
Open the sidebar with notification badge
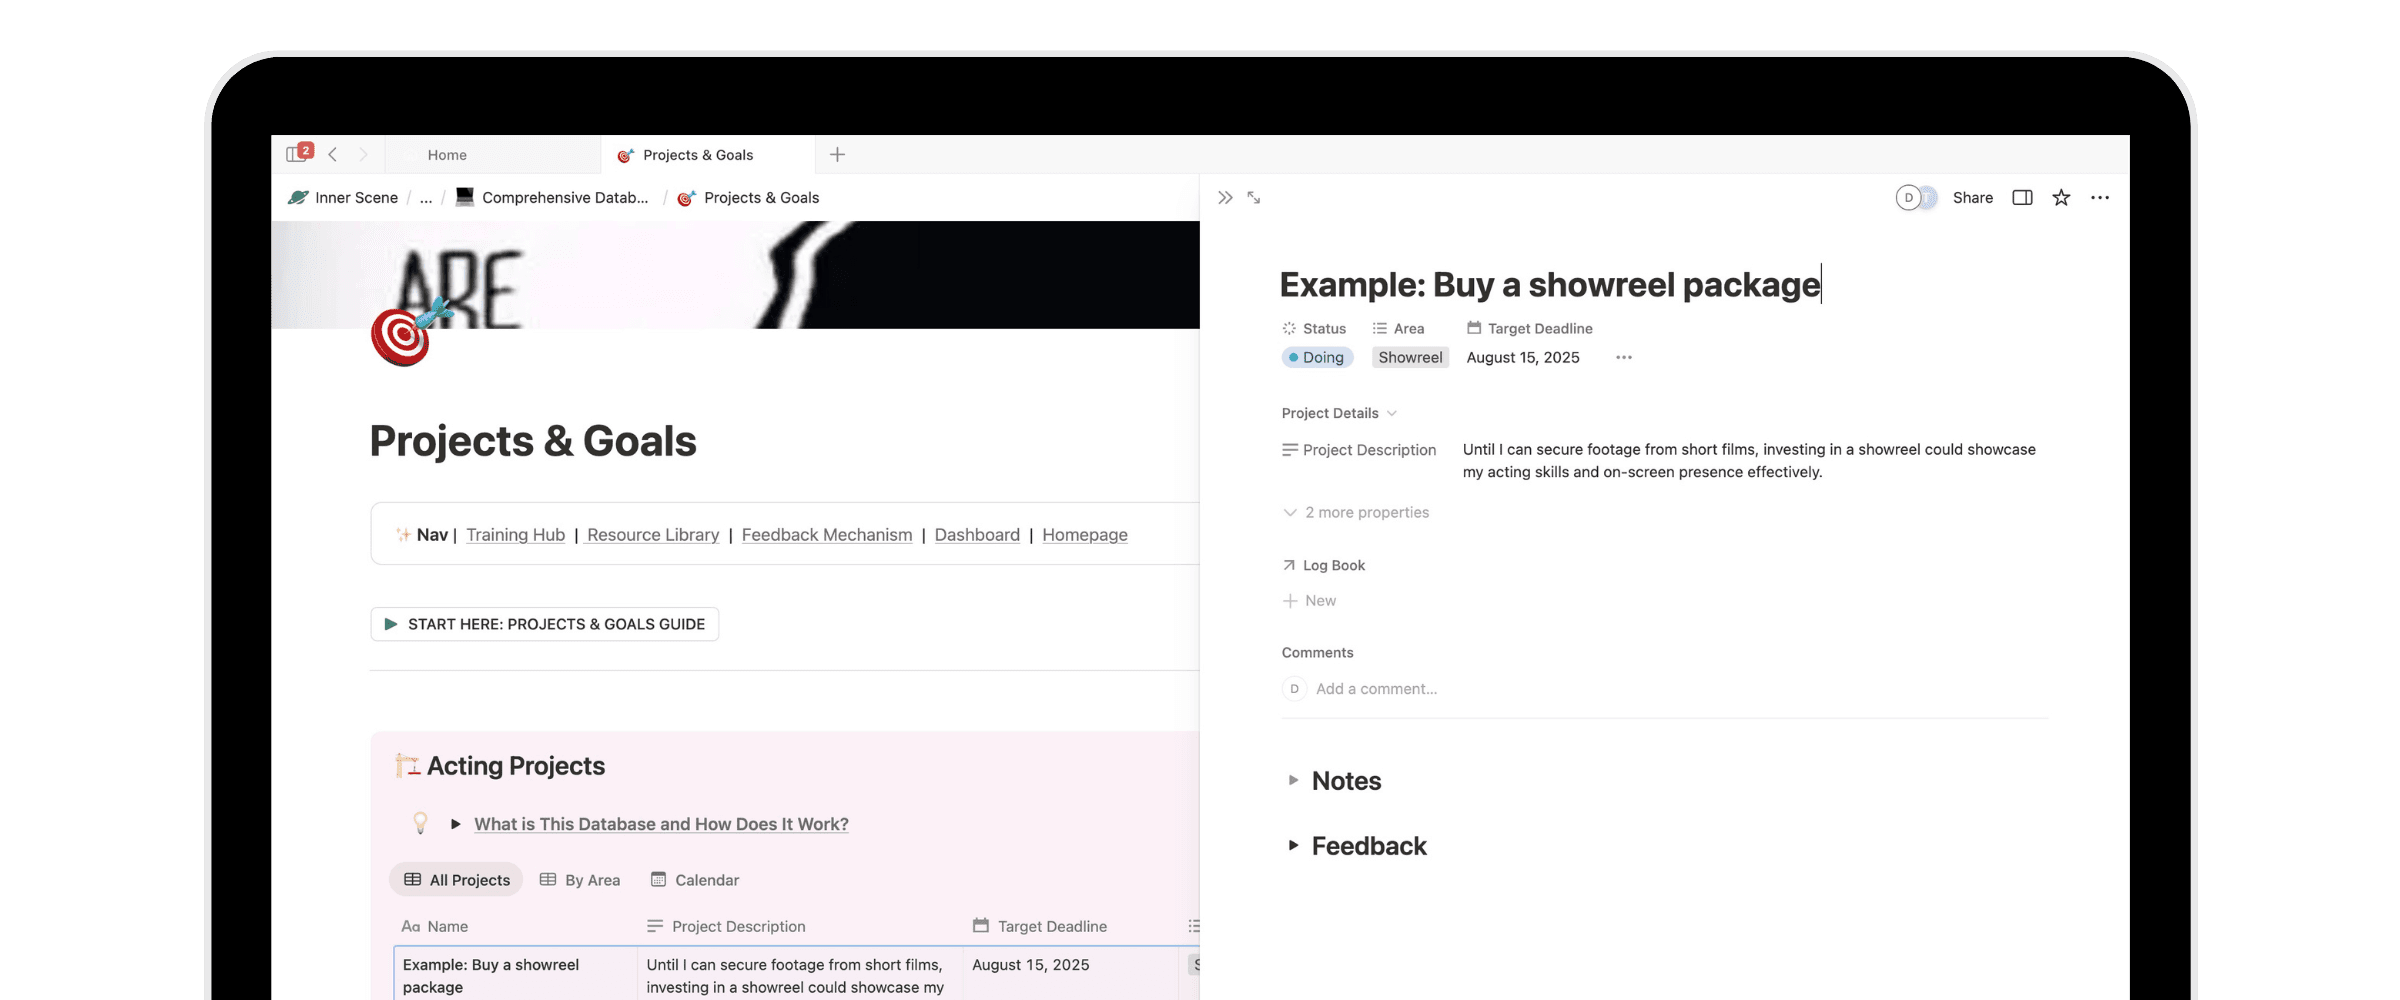pos(298,154)
